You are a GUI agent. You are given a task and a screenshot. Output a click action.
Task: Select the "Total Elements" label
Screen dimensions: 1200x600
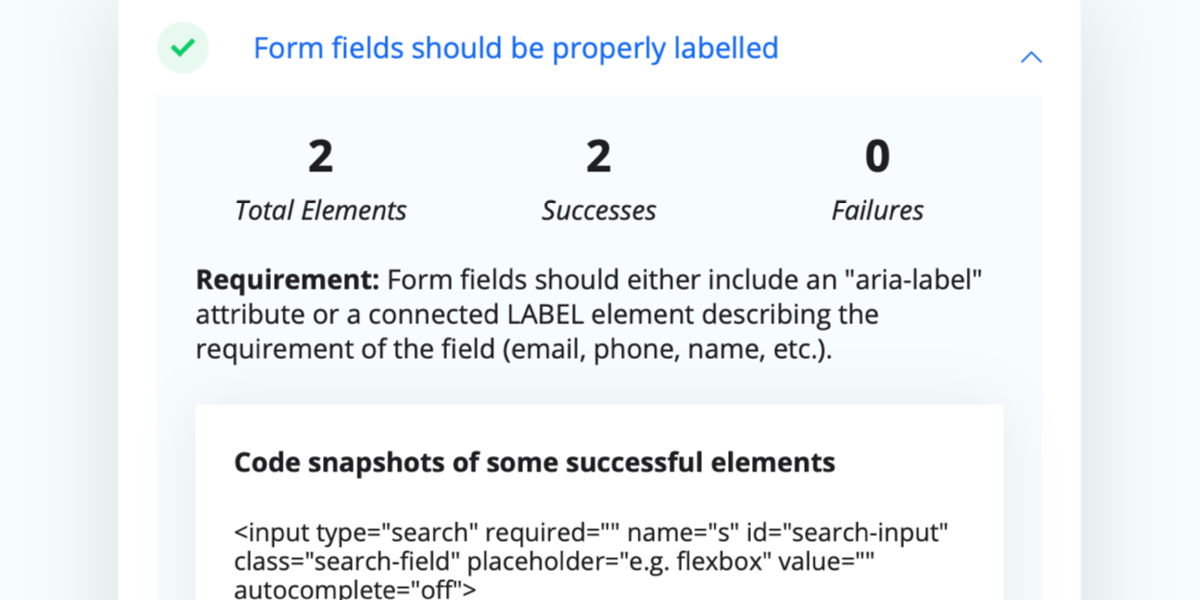click(320, 211)
